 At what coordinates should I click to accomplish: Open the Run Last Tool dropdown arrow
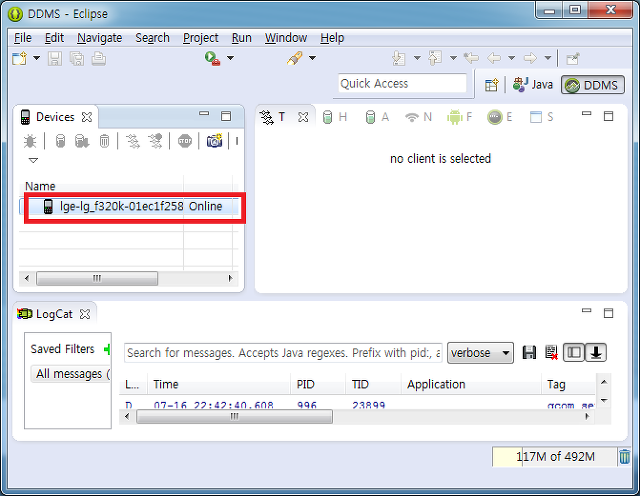230,58
